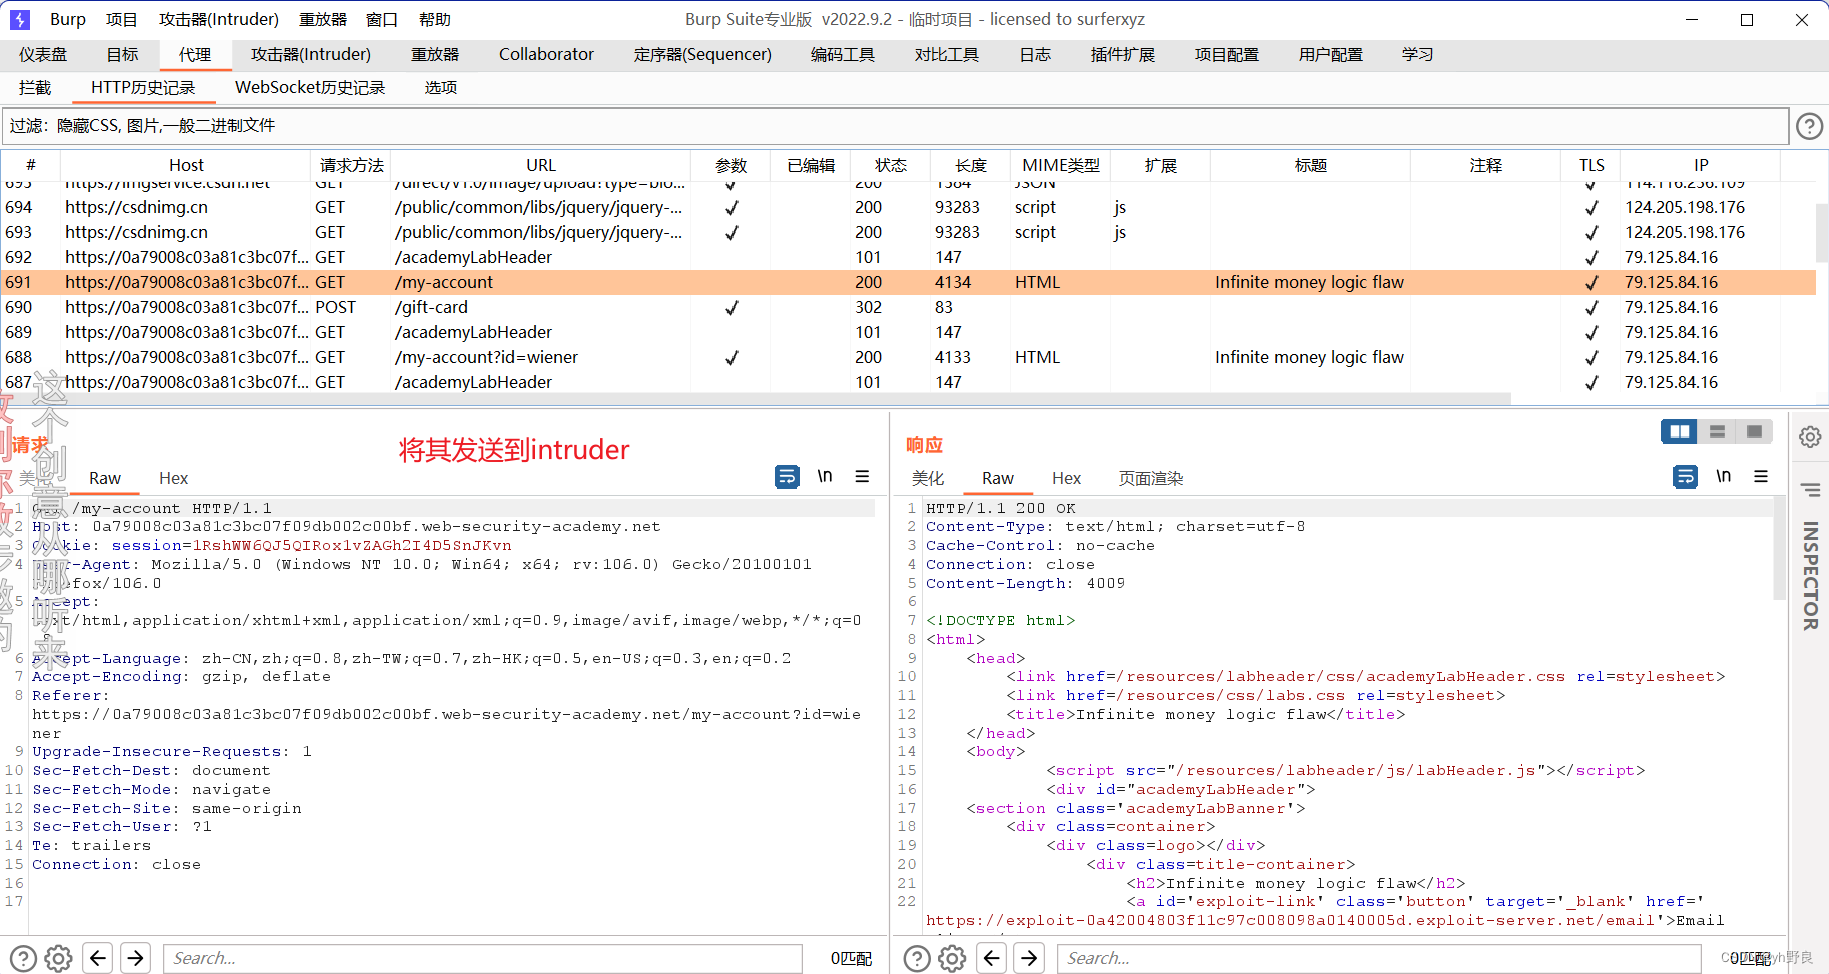Switch to 定序器(Sequencer) tab
This screenshot has width=1829, height=974.
pos(703,55)
